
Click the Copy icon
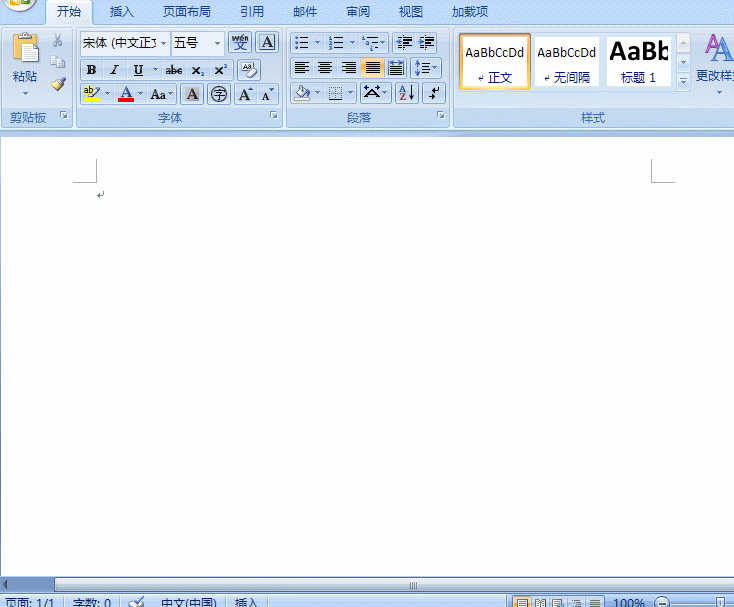pyautogui.click(x=58, y=62)
